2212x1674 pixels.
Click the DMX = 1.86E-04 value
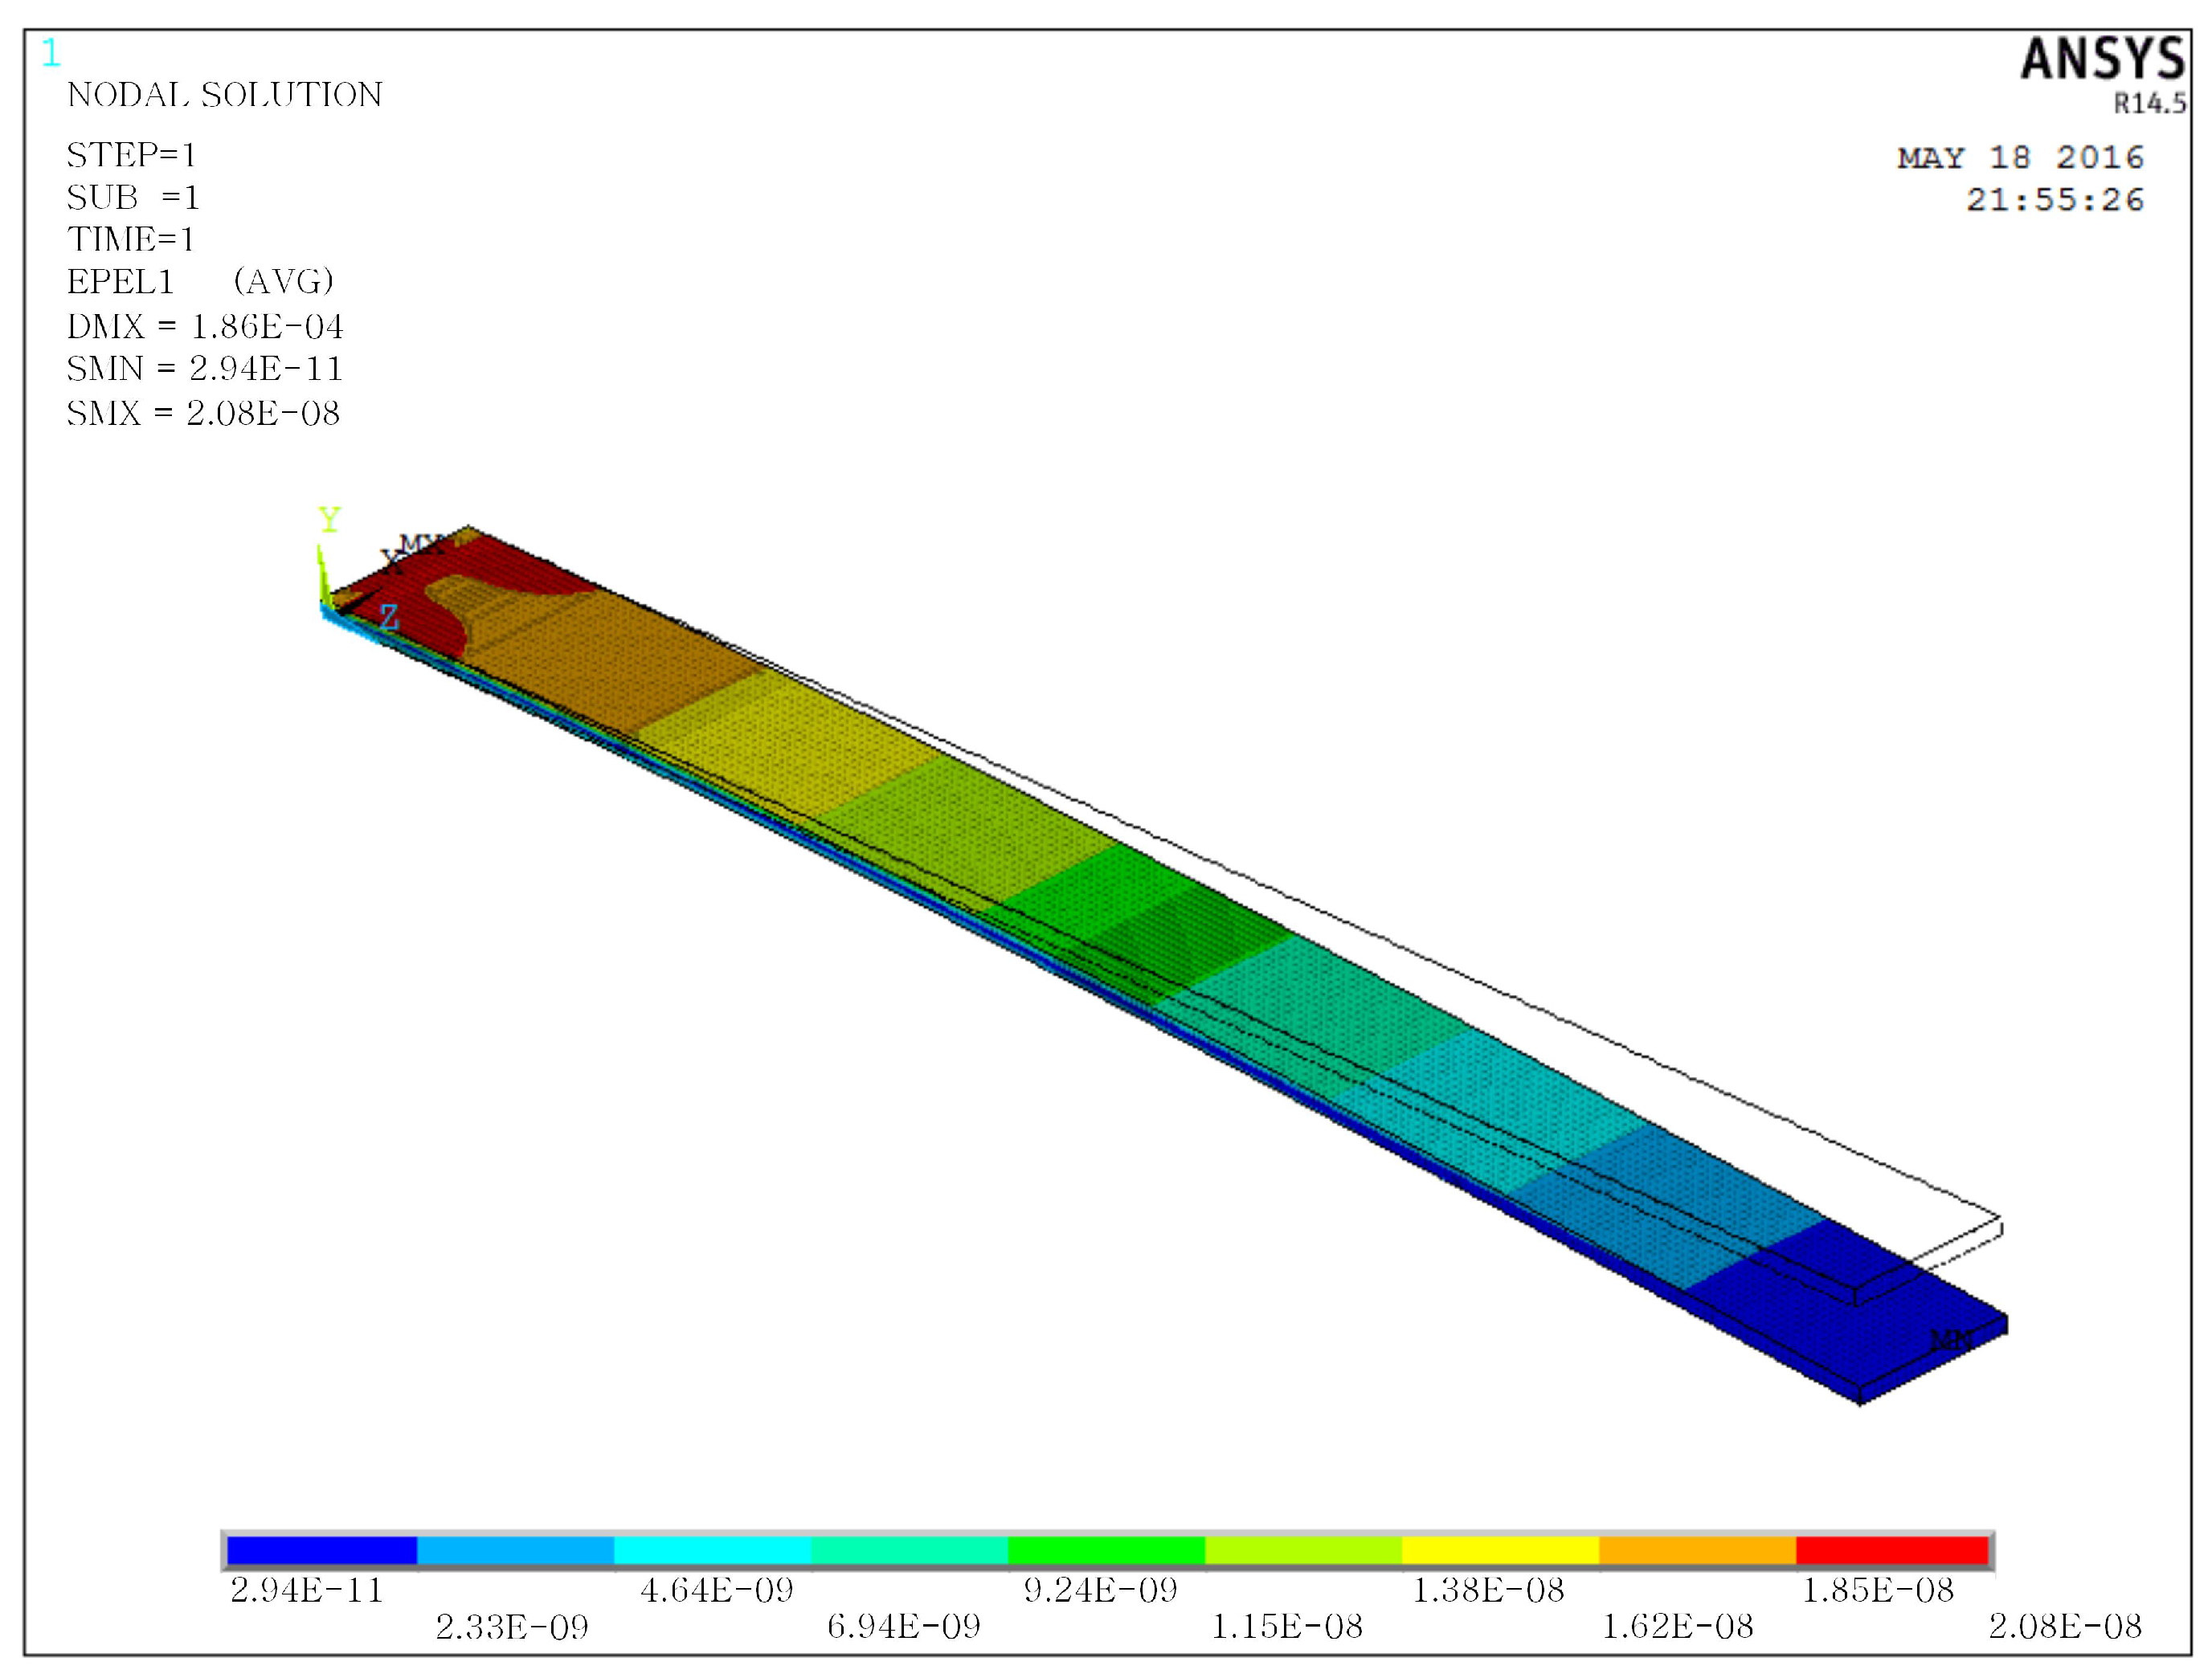205,326
